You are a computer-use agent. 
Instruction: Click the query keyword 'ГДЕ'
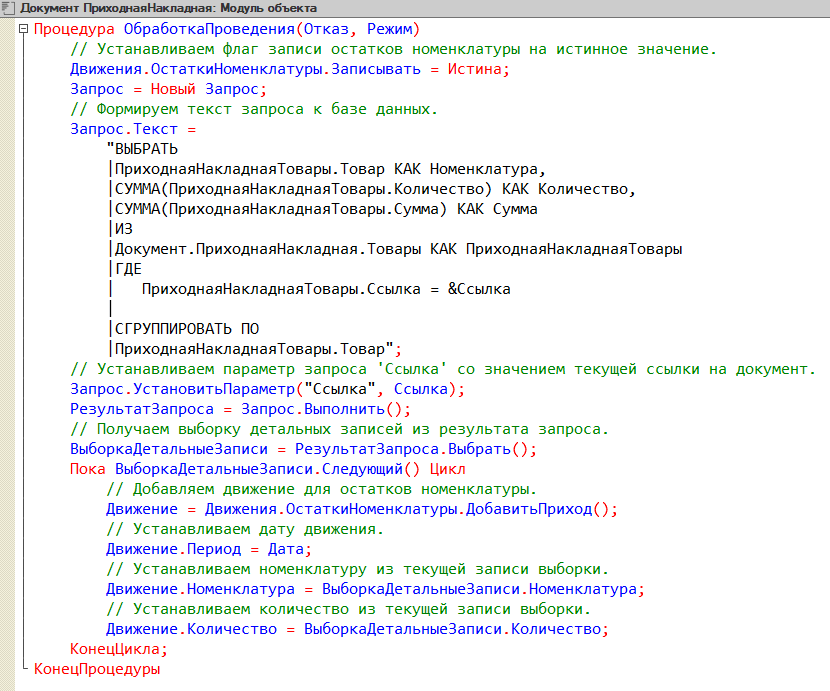tap(128, 269)
